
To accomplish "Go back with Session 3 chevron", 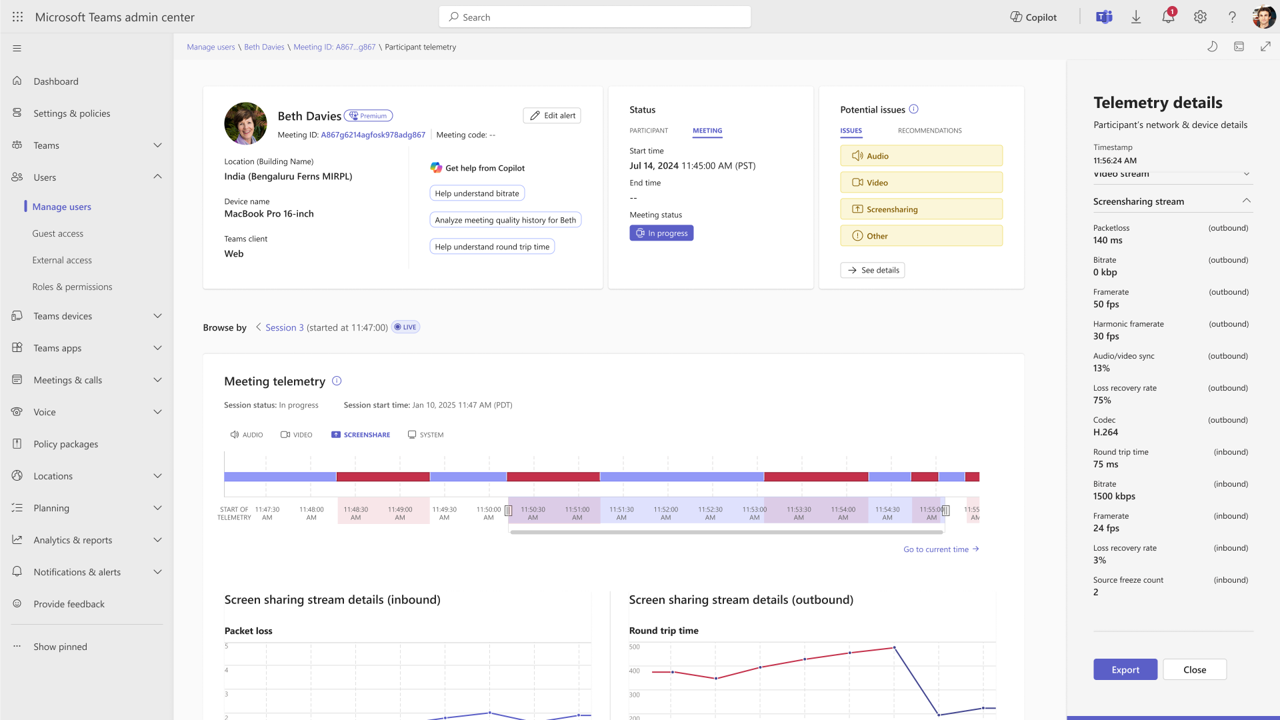I will point(258,327).
